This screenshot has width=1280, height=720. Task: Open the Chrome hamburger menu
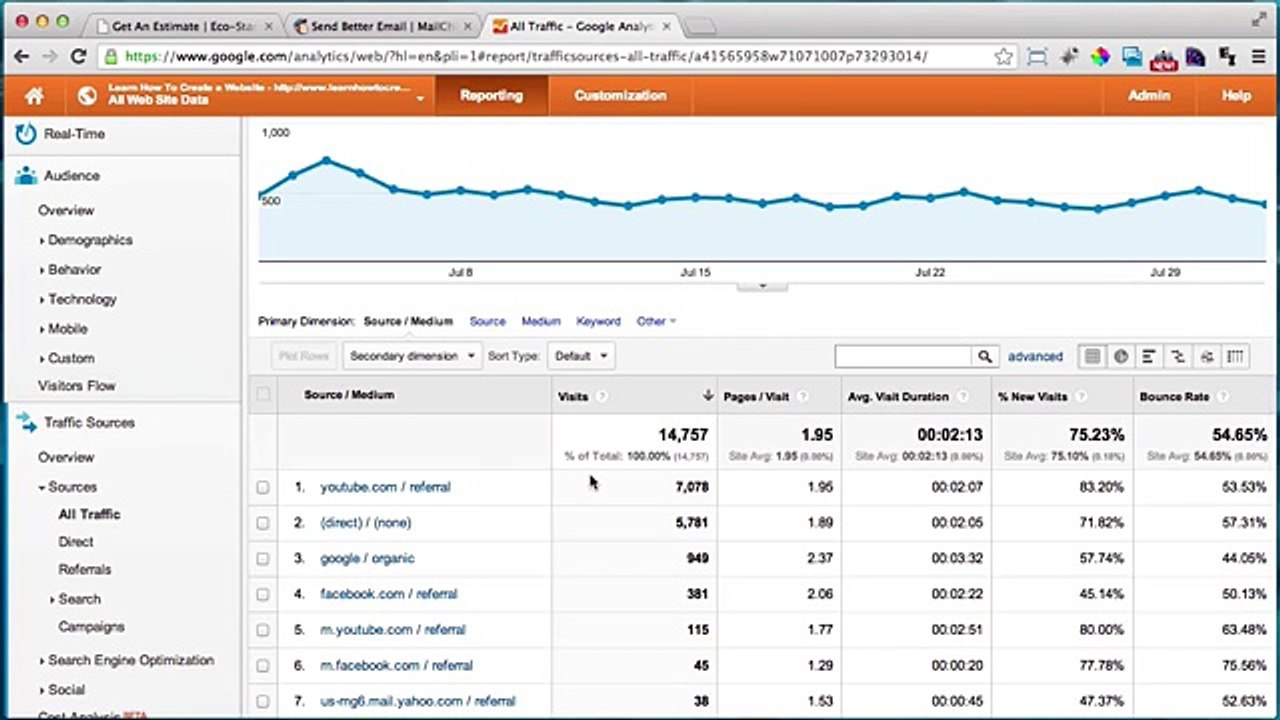(x=1259, y=57)
